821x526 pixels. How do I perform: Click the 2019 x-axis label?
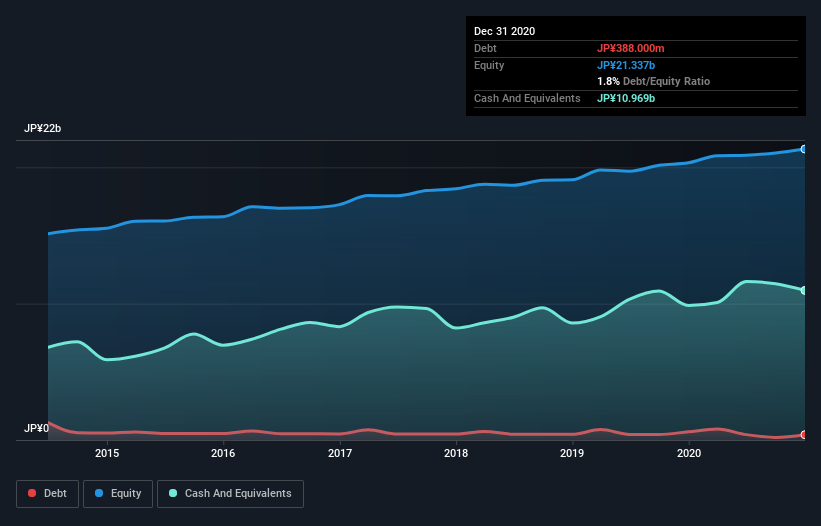click(572, 453)
